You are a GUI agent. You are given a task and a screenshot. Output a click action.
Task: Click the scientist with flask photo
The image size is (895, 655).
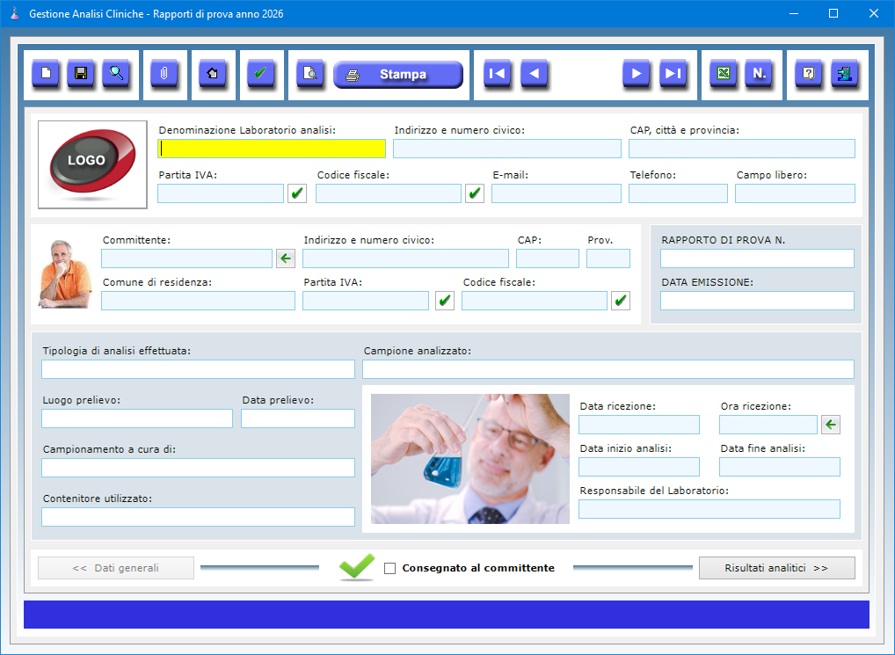(470, 459)
